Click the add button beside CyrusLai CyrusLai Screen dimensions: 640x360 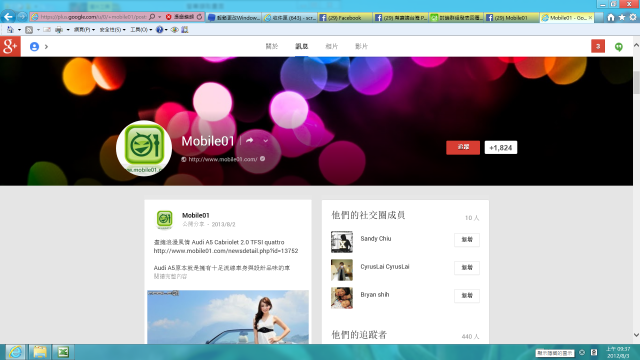tap(467, 267)
